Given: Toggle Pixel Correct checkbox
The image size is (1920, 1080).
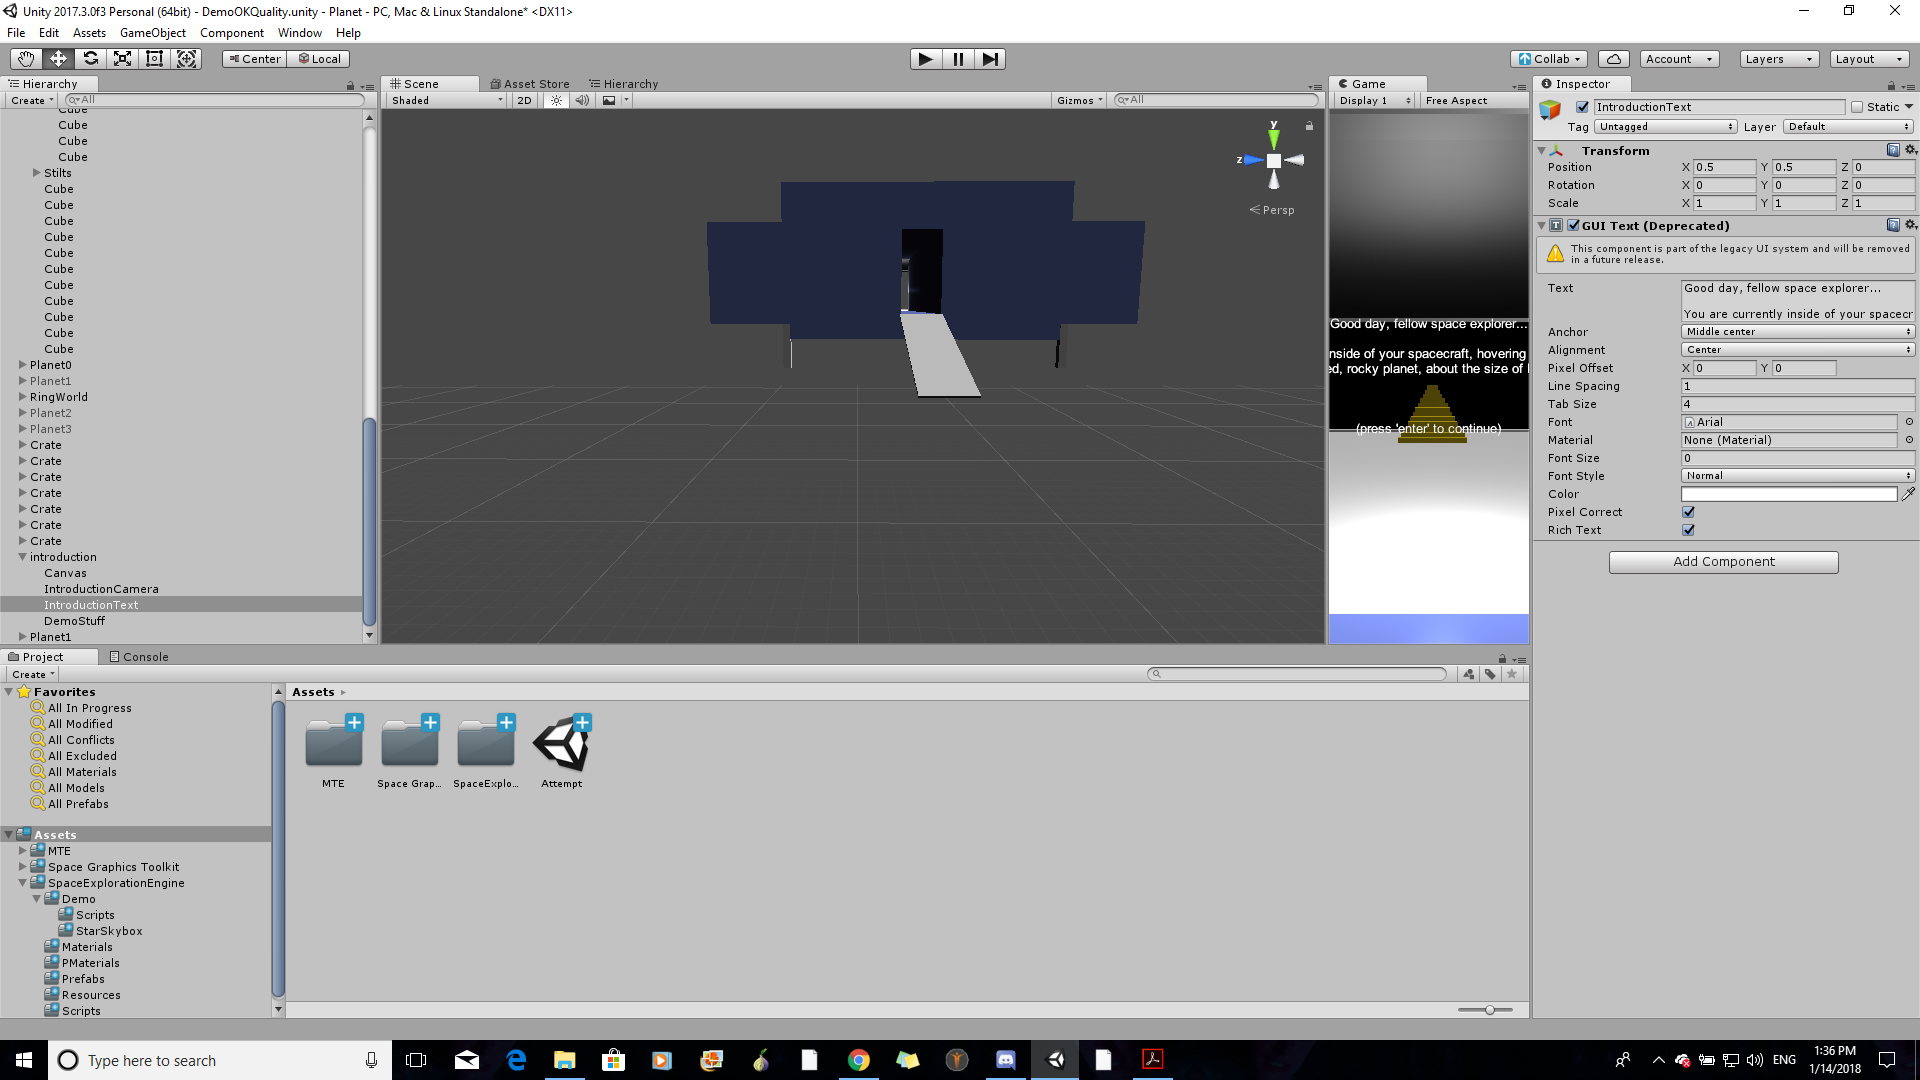Looking at the screenshot, I should pos(1689,512).
